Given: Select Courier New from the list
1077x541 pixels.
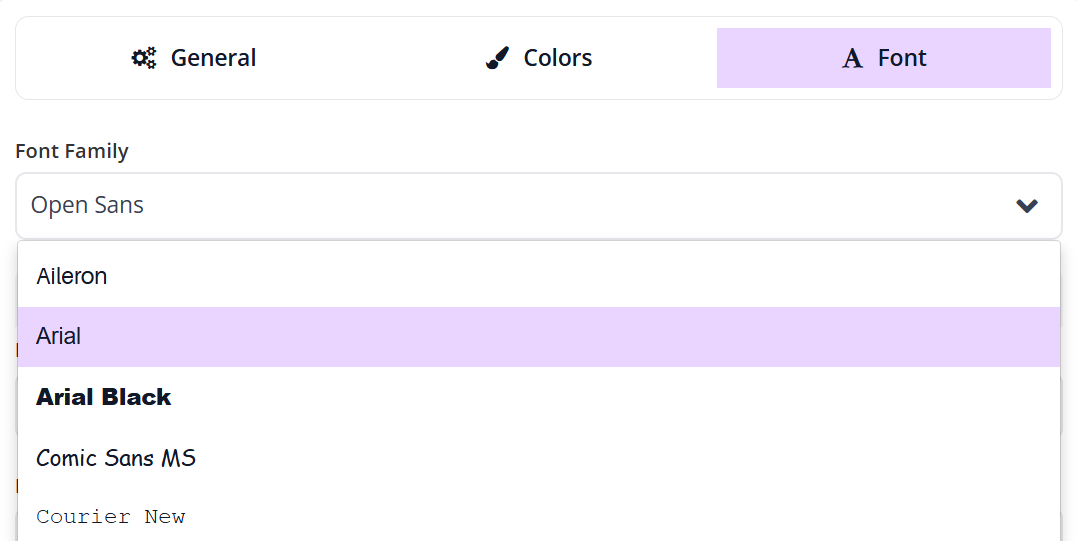Looking at the screenshot, I should click(x=111, y=517).
